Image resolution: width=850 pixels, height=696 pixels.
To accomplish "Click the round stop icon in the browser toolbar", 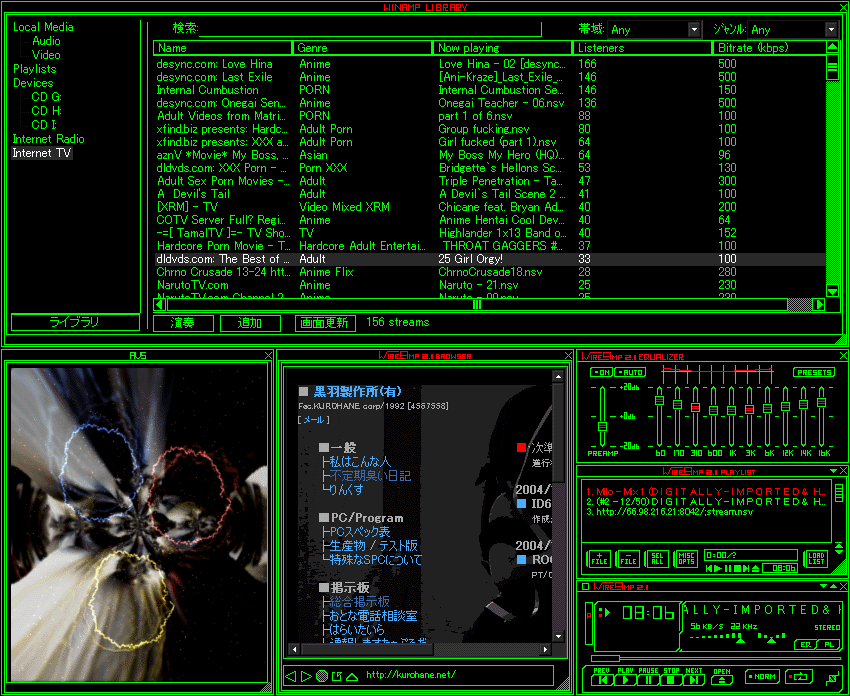I will pyautogui.click(x=322, y=676).
